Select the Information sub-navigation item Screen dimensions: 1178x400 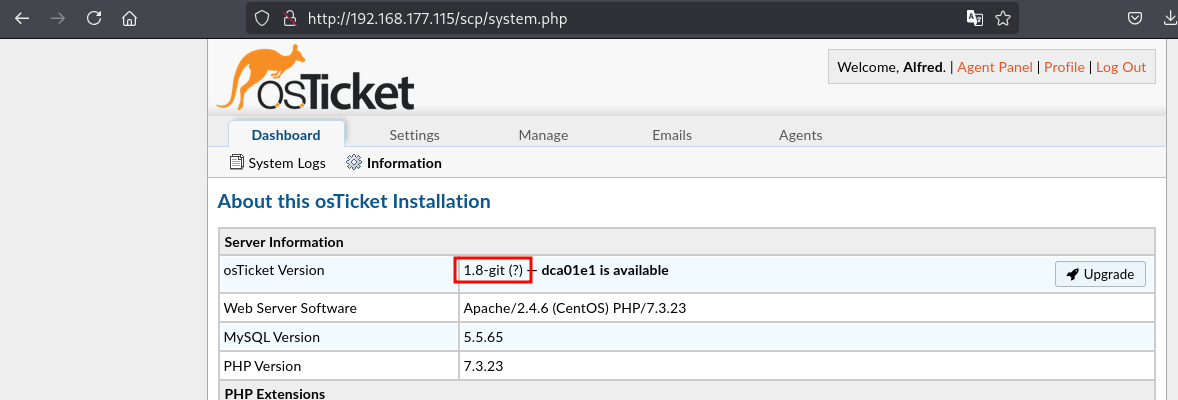394,162
